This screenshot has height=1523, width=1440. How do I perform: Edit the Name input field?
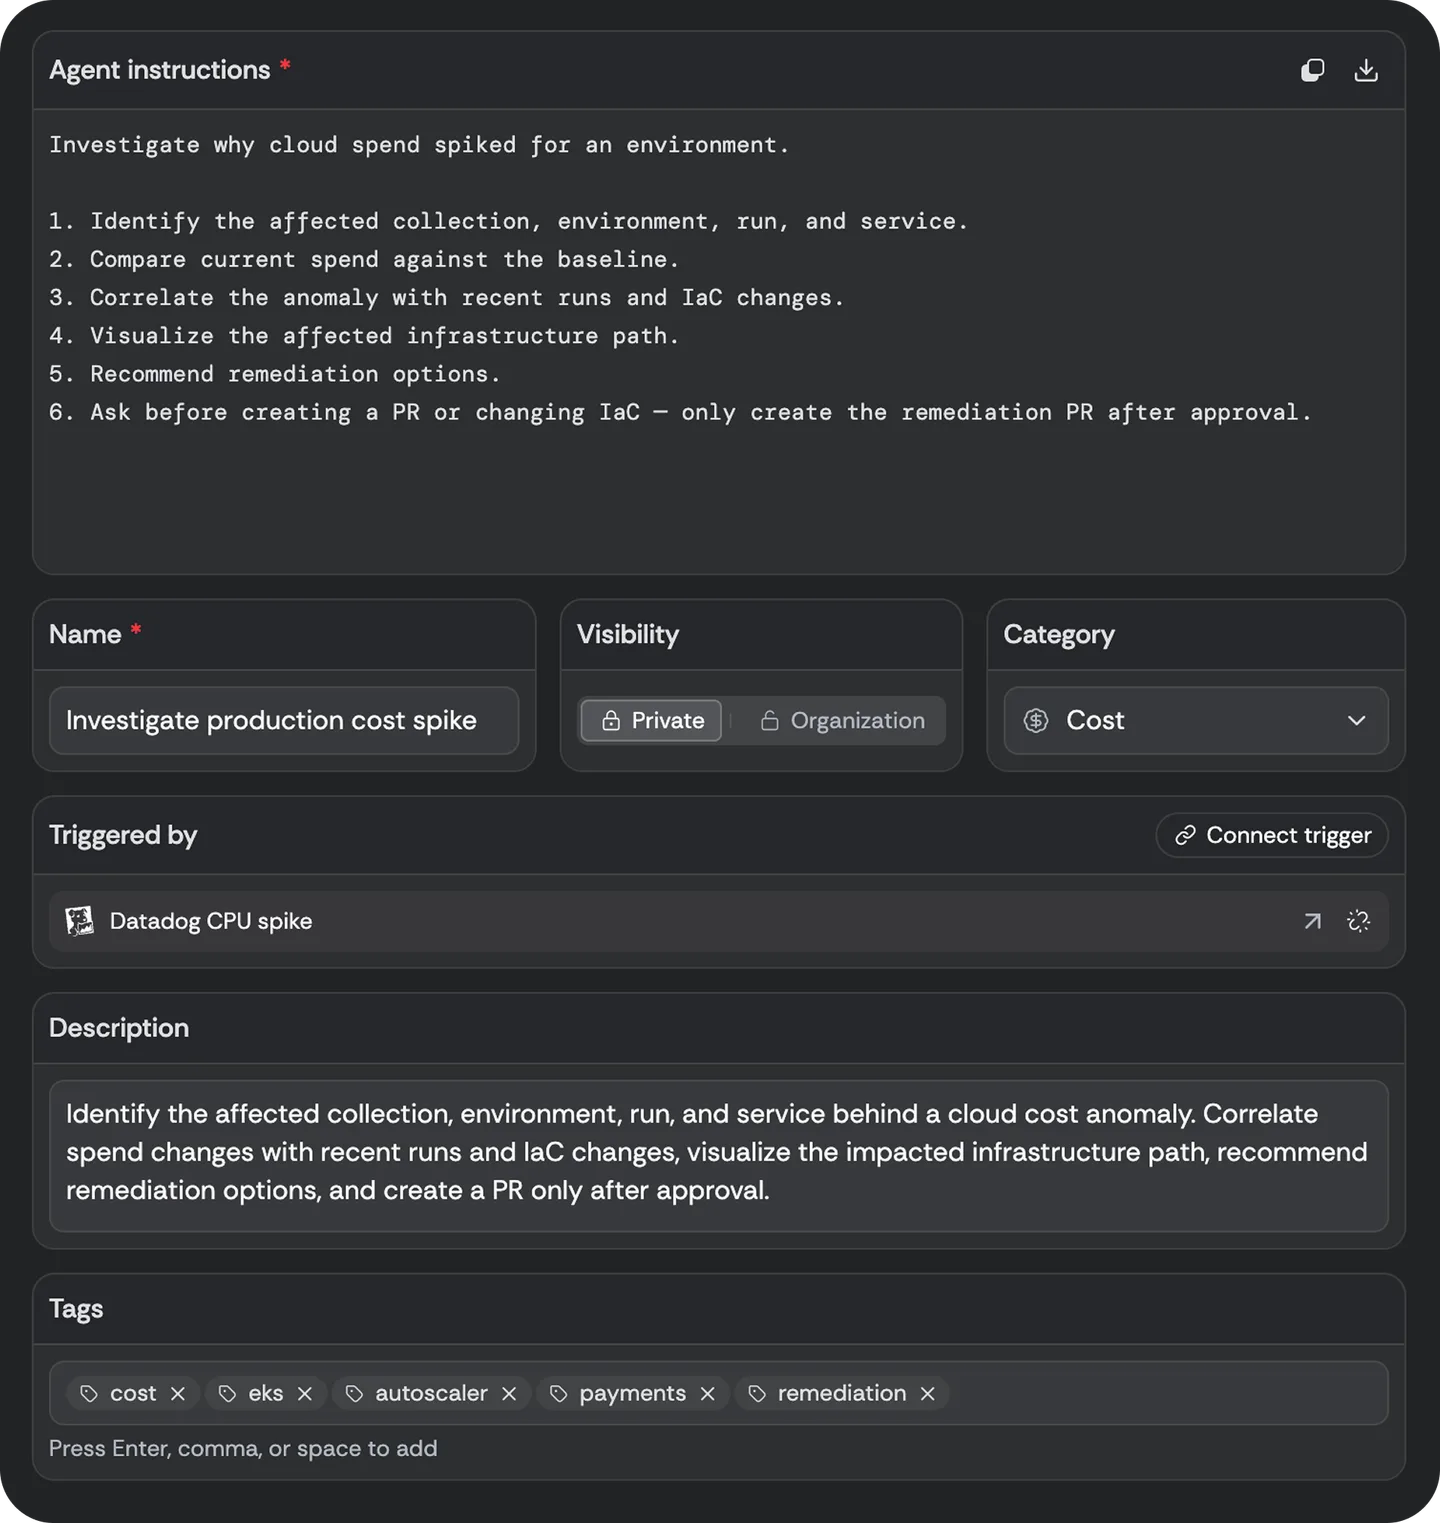pos(284,720)
